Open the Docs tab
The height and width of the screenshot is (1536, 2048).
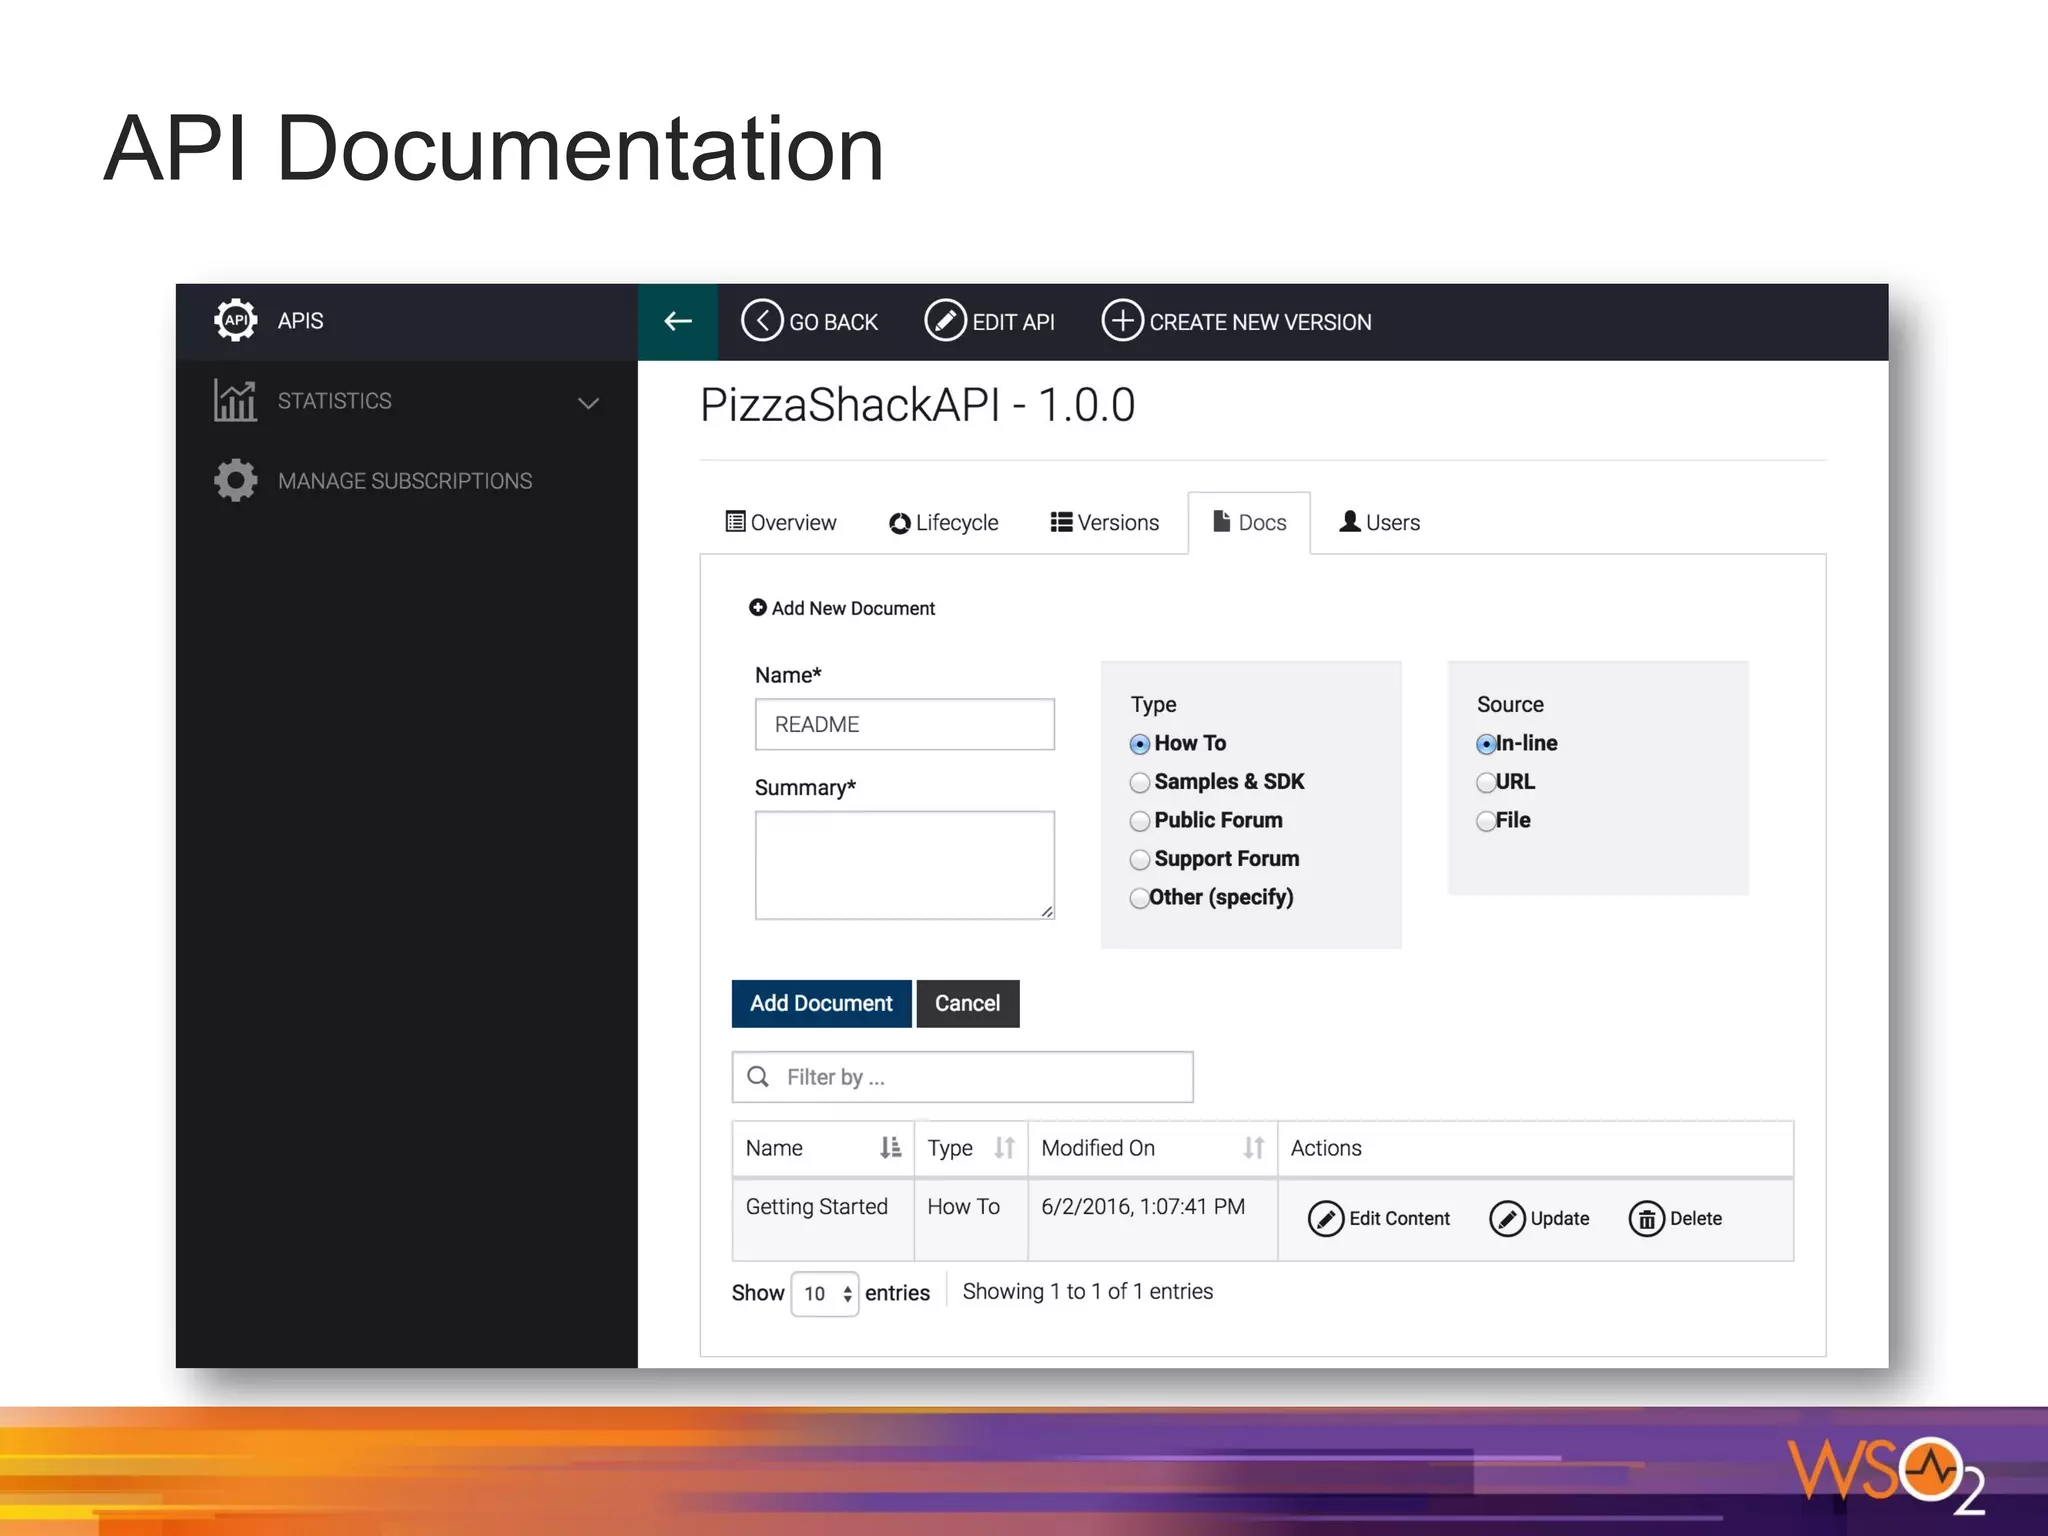click(x=1249, y=522)
